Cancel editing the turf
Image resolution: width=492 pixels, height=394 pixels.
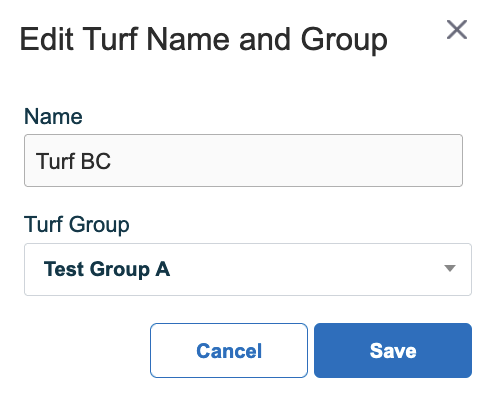point(229,350)
